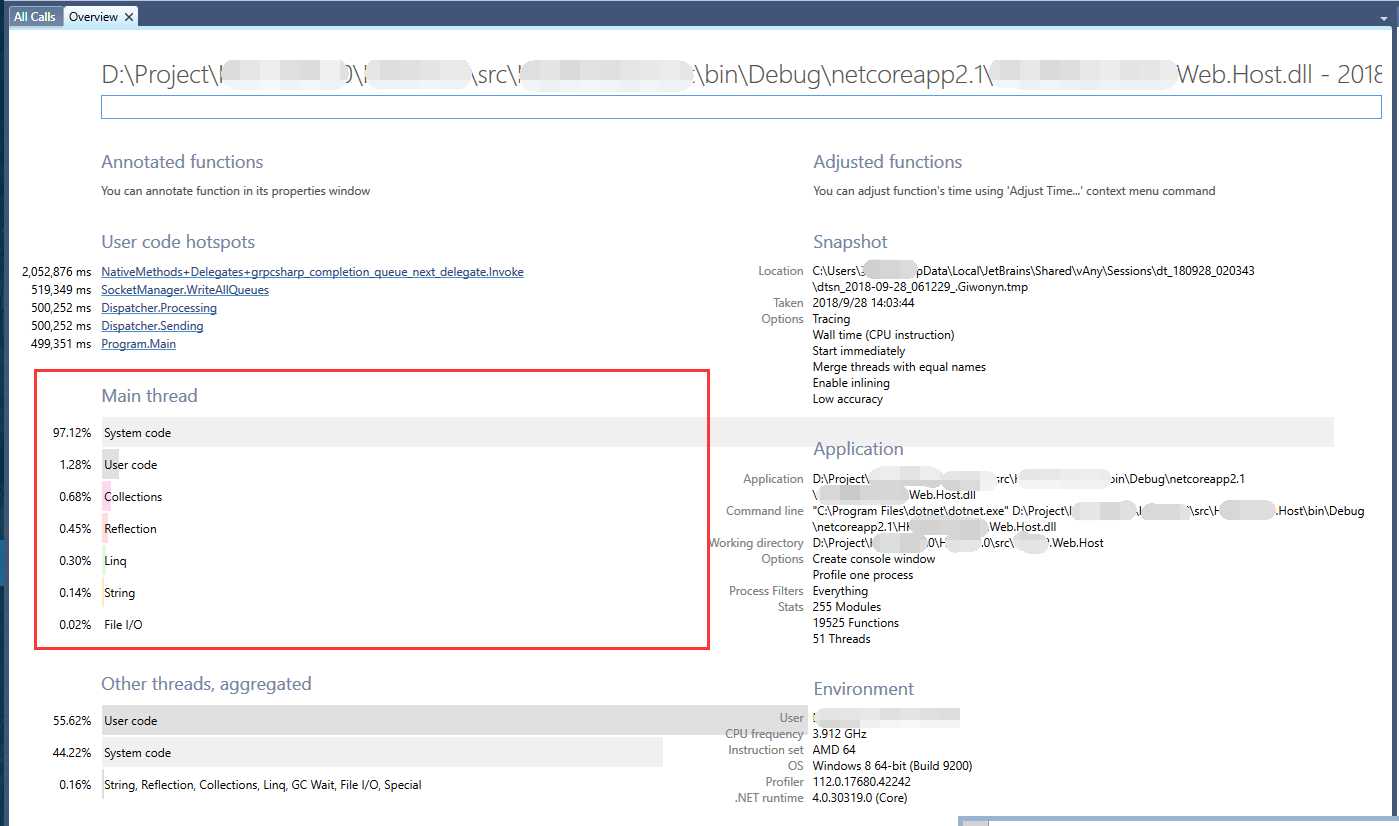1399x826 pixels.
Task: Click the Snapshot heading
Action: tap(850, 242)
